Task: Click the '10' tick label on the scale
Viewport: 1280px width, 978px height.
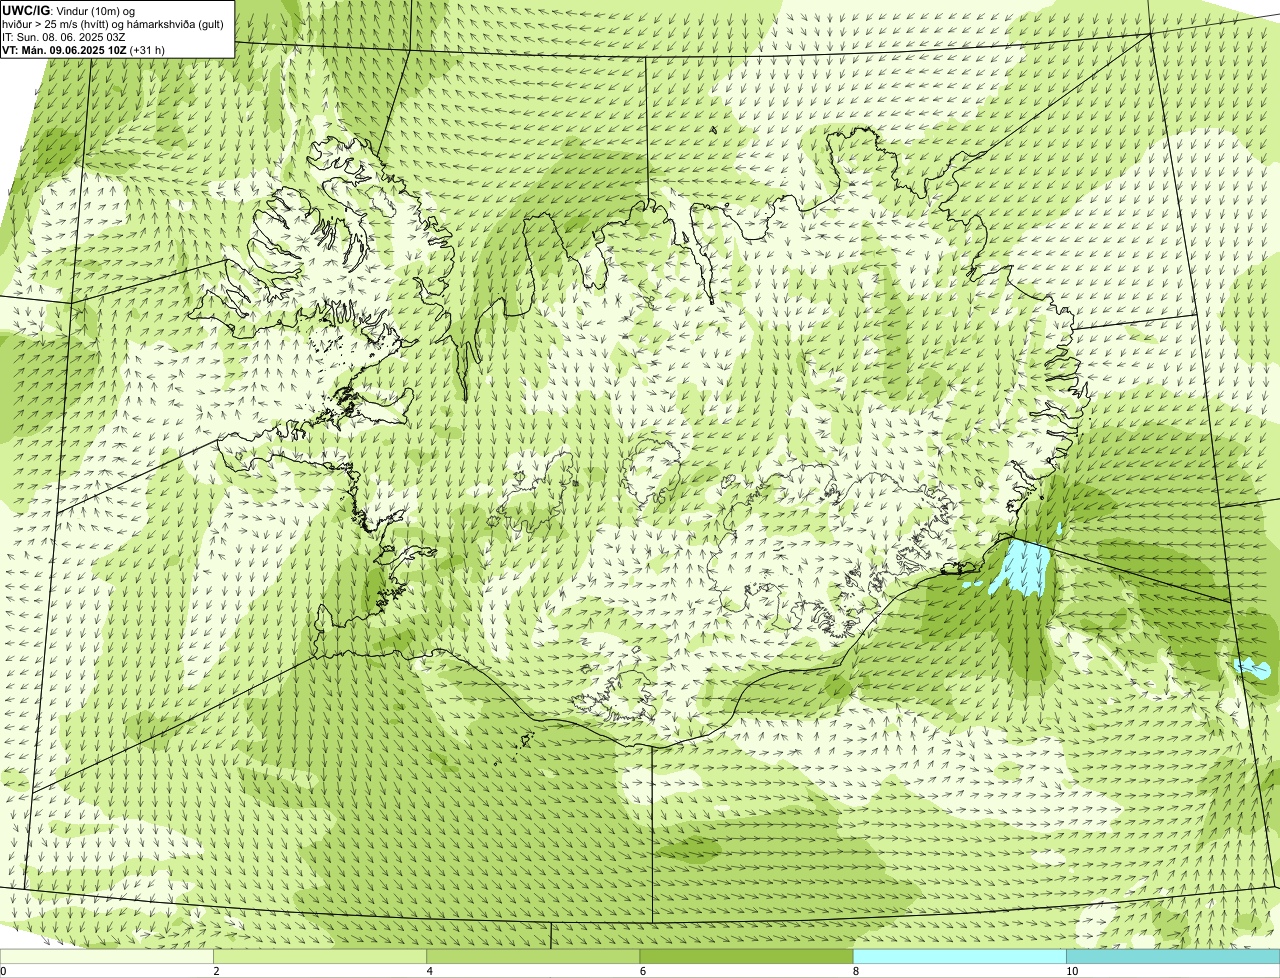Action: (1071, 971)
